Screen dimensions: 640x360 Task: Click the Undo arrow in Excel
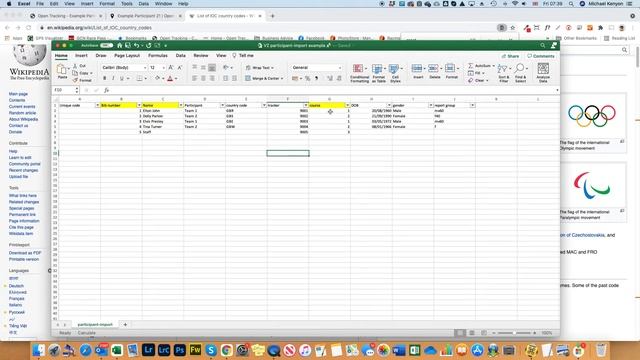(x=137, y=45)
